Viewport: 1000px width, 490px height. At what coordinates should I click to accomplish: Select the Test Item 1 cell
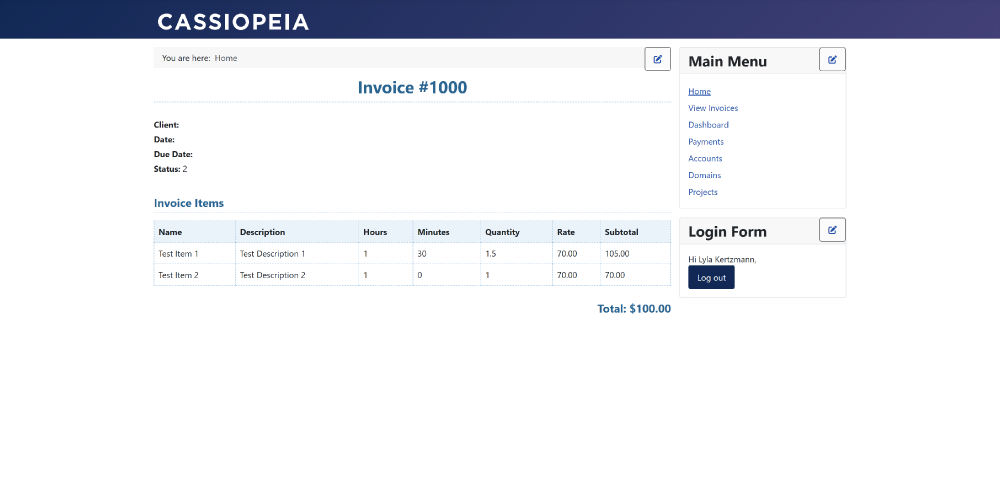[x=195, y=254]
